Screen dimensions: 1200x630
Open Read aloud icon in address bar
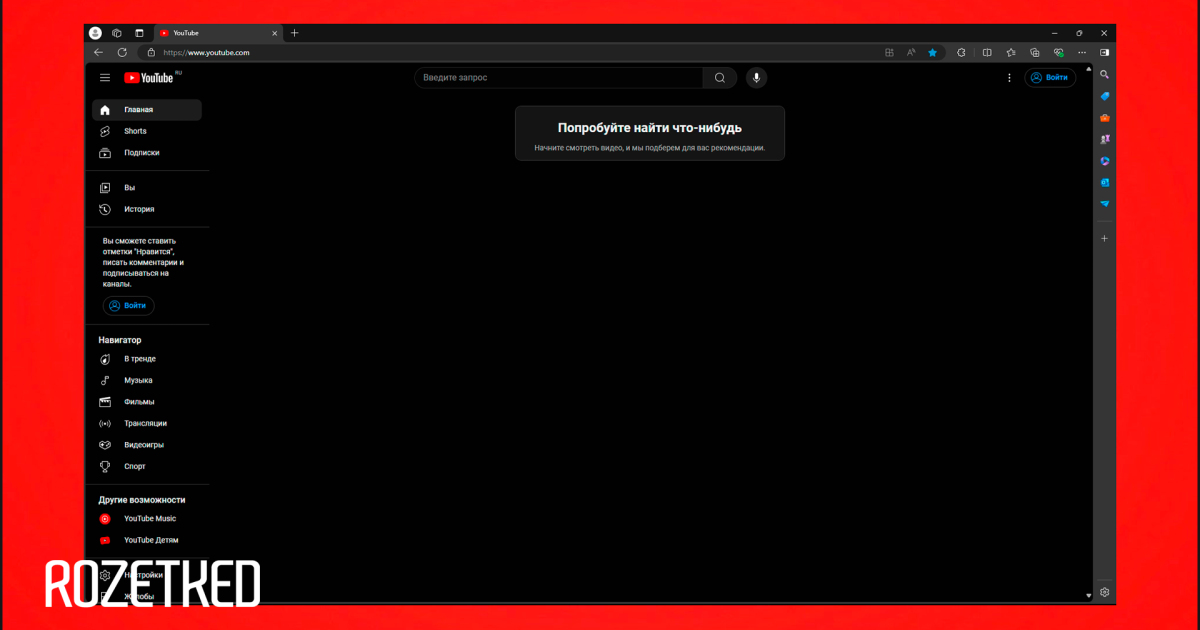point(911,52)
